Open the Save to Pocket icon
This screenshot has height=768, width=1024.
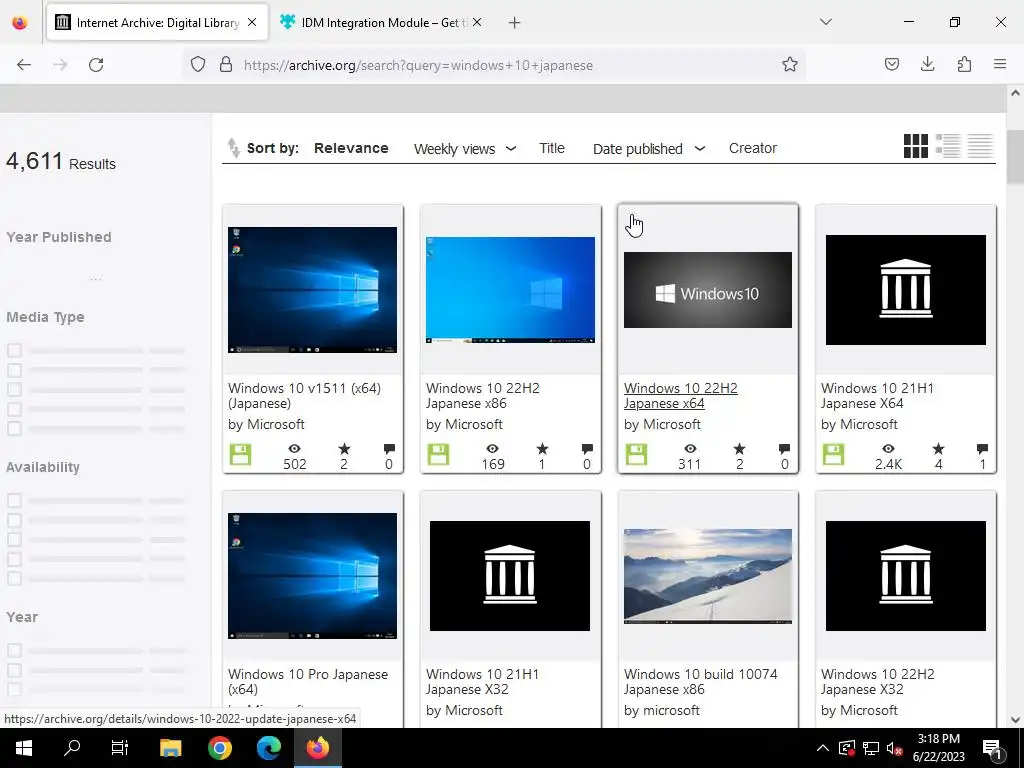891,64
